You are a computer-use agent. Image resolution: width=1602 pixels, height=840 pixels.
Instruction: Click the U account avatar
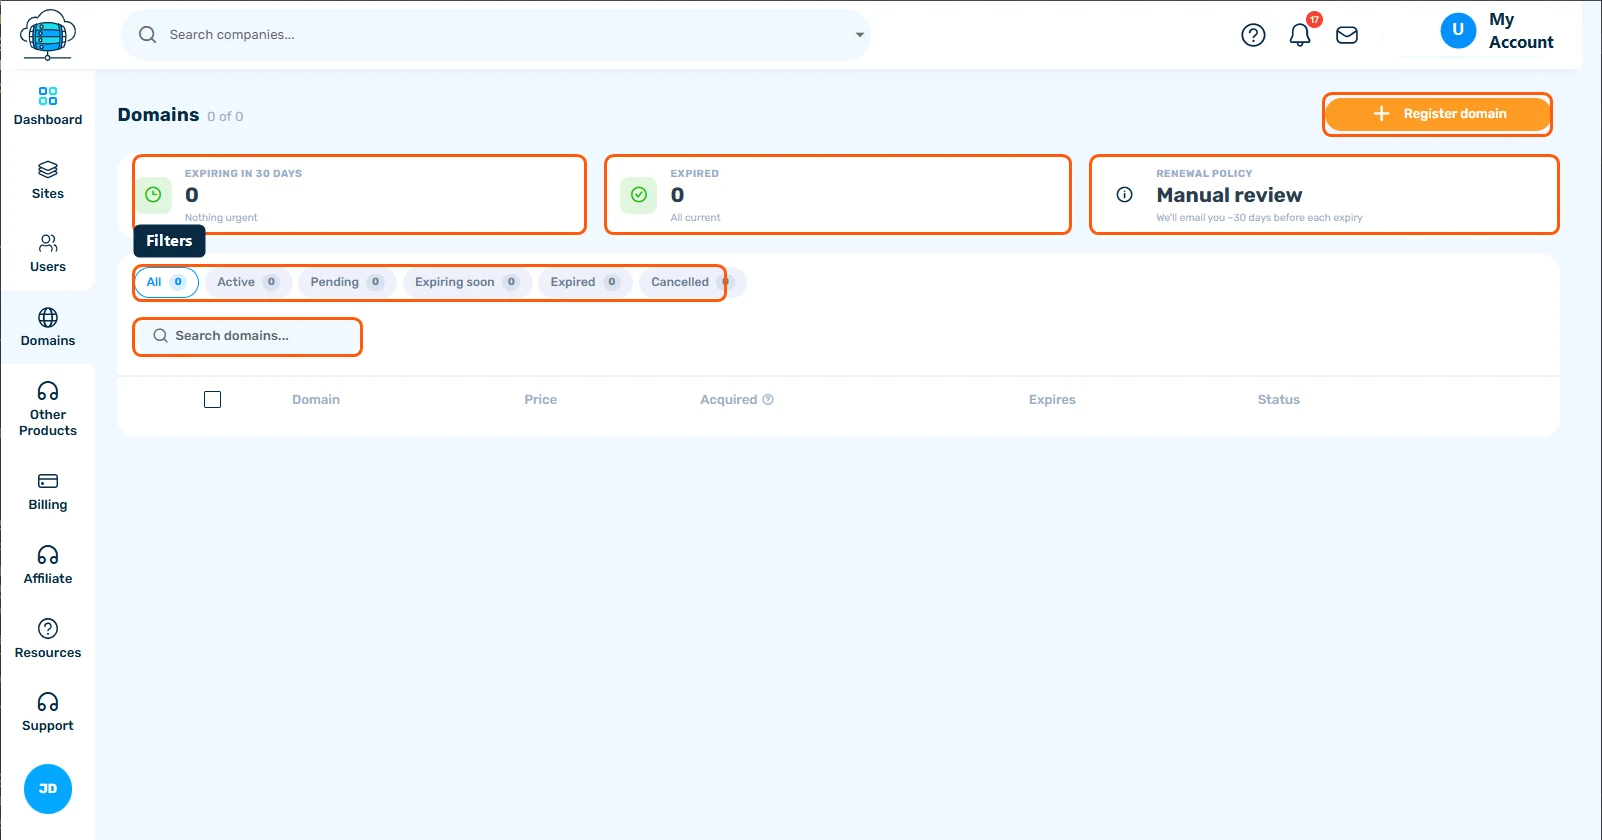[1458, 30]
